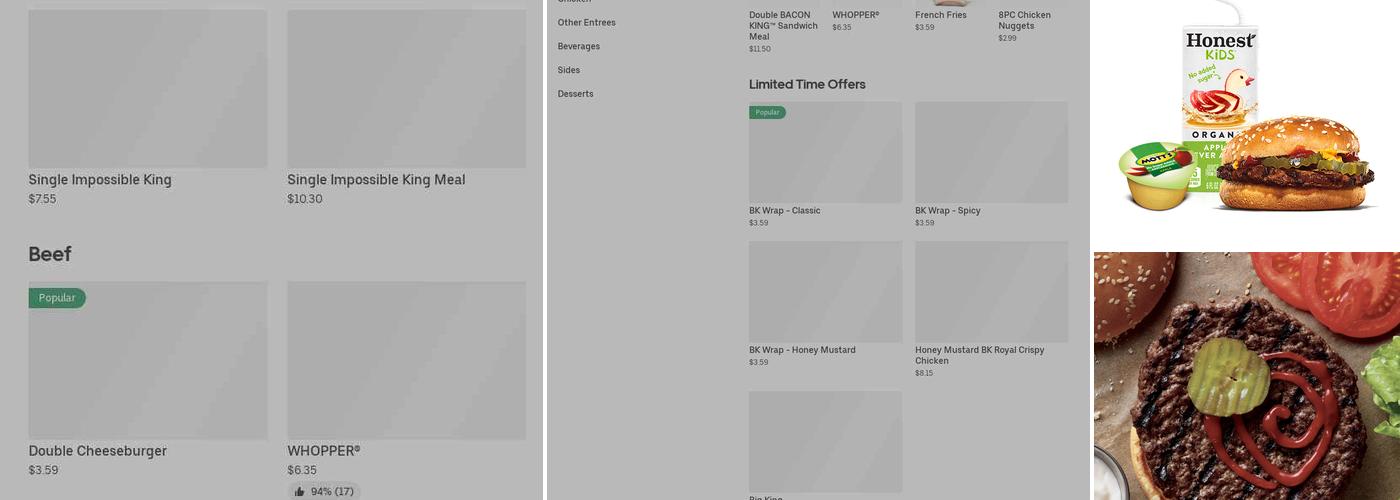Click the large WHOPPER image in Beef section
The image size is (1400, 500).
tap(406, 360)
